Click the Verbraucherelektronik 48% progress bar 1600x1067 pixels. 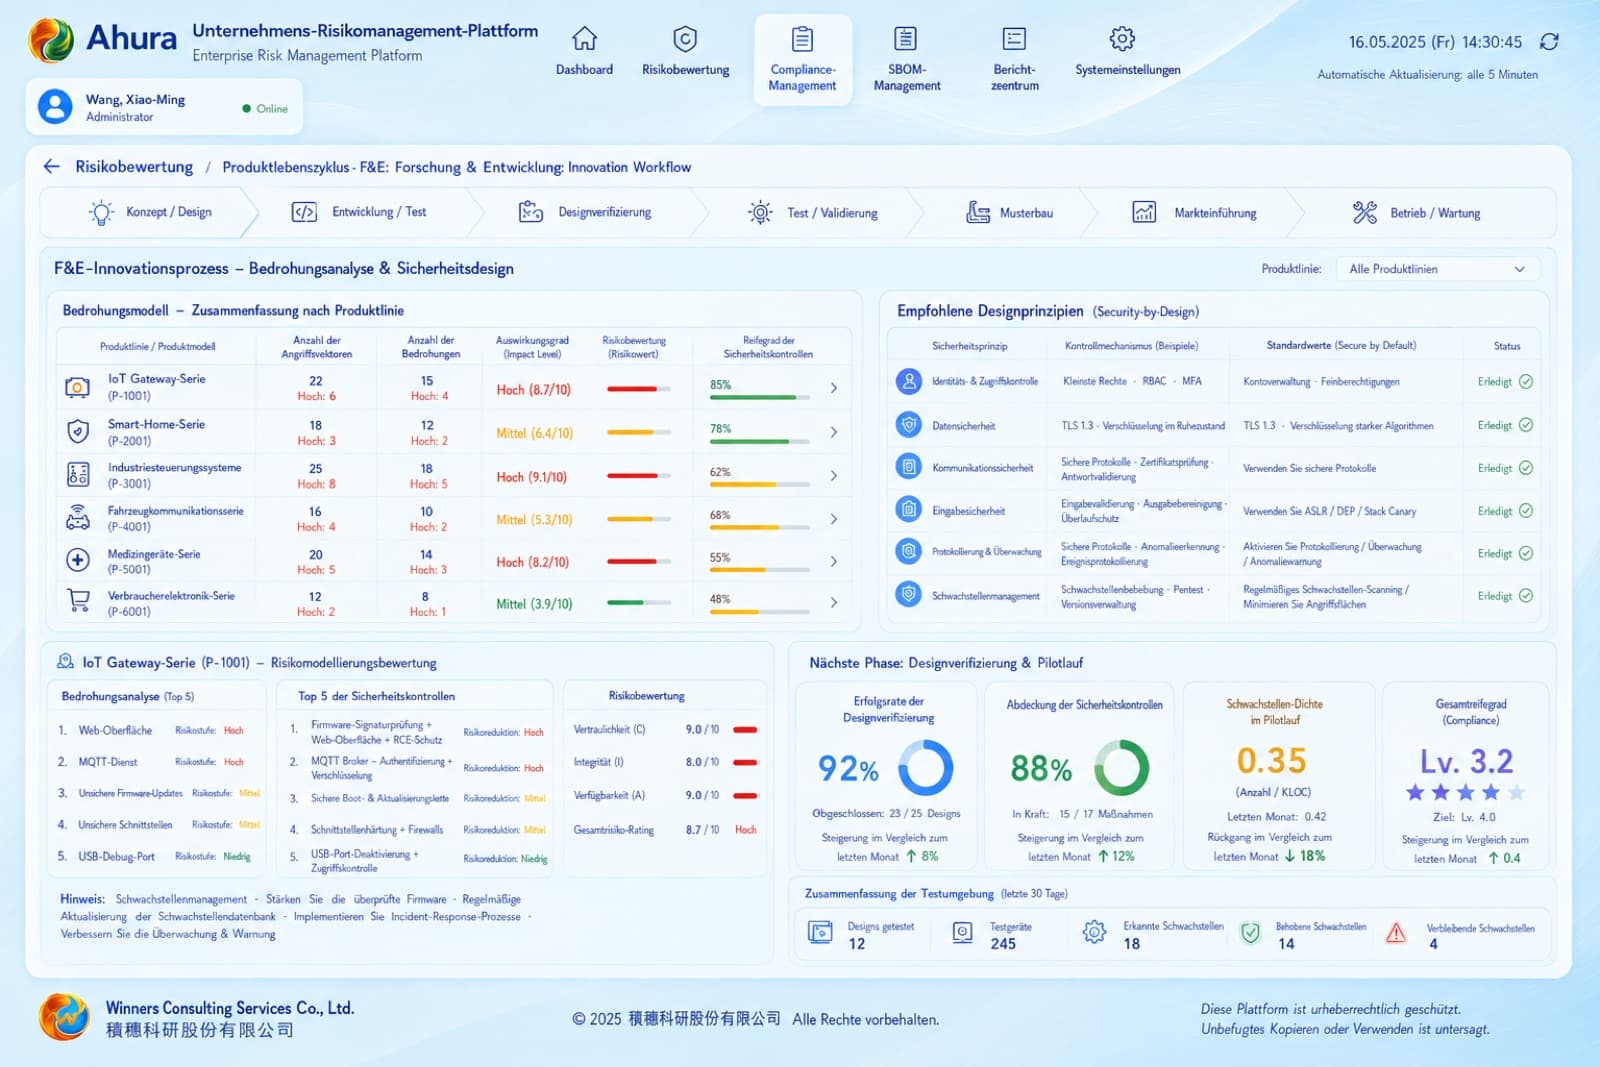760,612
